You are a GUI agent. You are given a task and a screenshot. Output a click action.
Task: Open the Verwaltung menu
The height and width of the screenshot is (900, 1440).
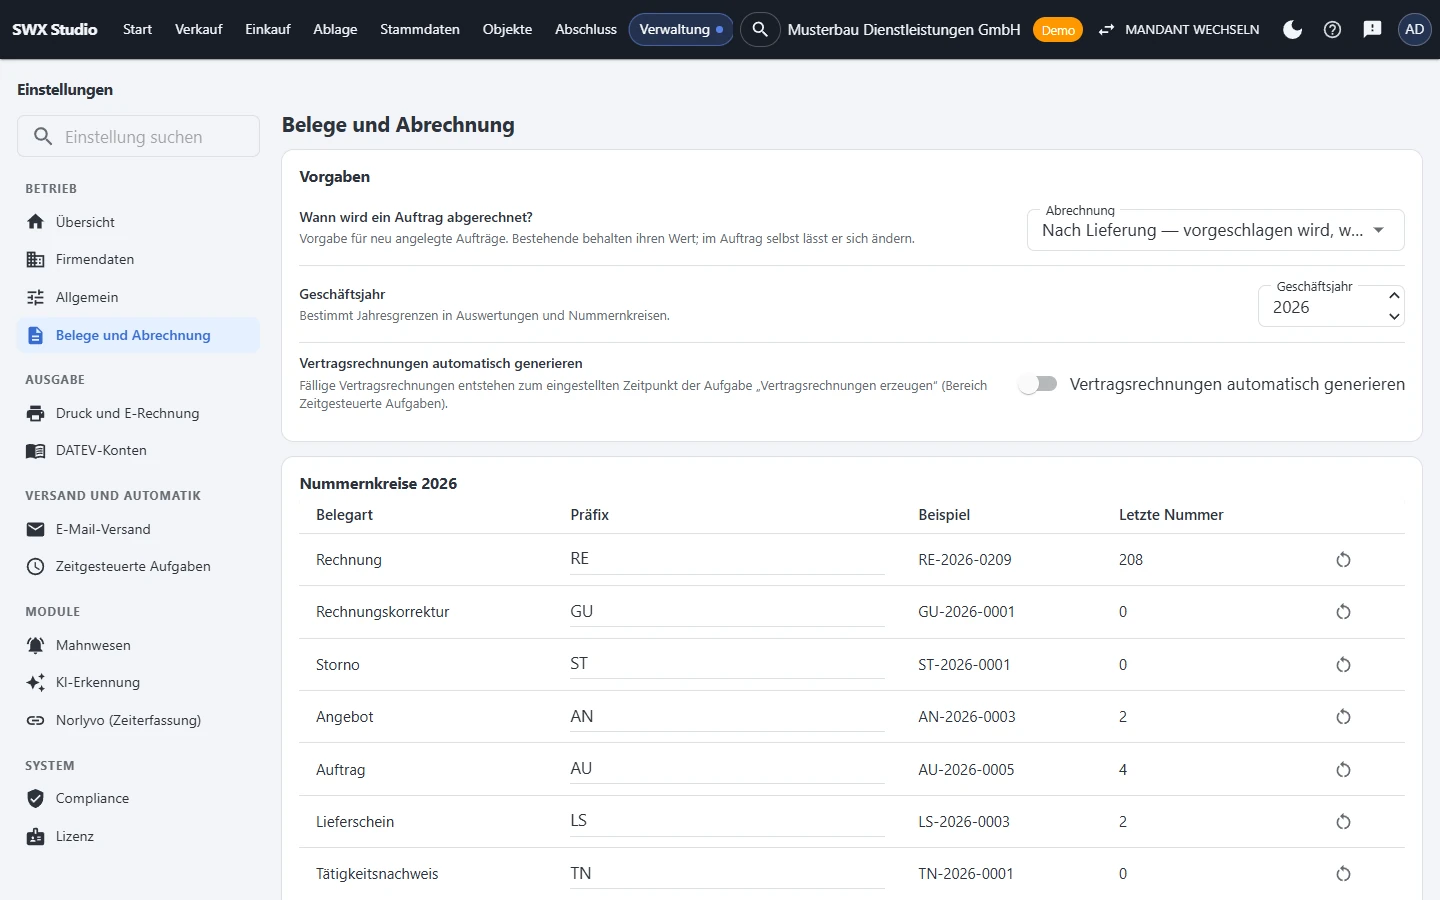681,30
